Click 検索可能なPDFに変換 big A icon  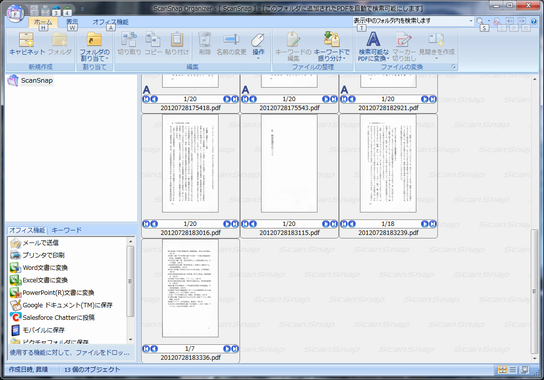373,47
